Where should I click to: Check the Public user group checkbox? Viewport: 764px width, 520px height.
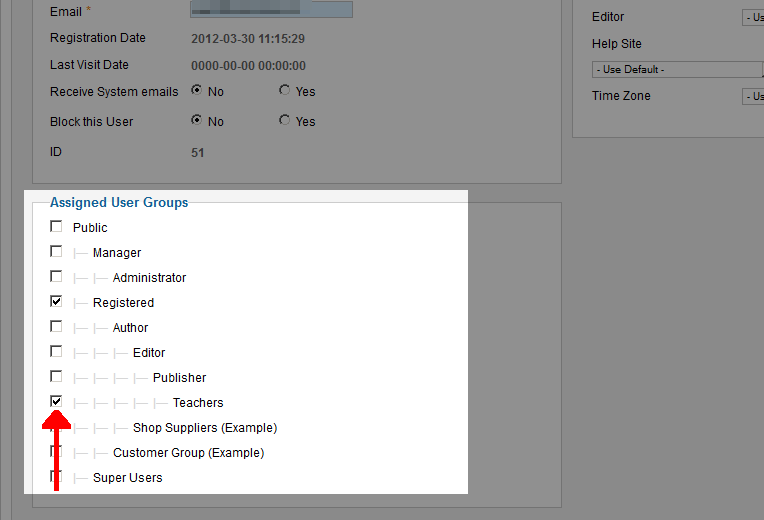point(56,227)
